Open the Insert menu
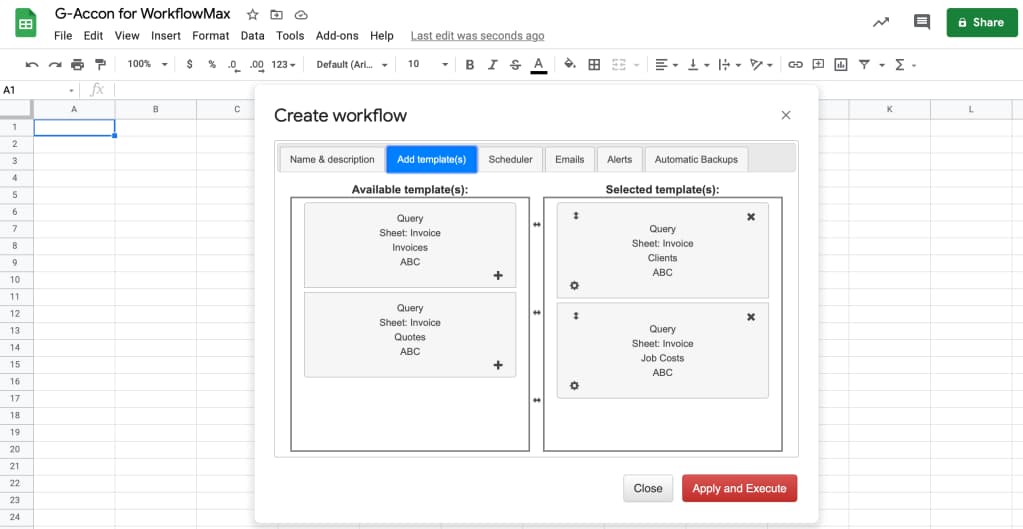This screenshot has height=529, width=1023. click(166, 36)
